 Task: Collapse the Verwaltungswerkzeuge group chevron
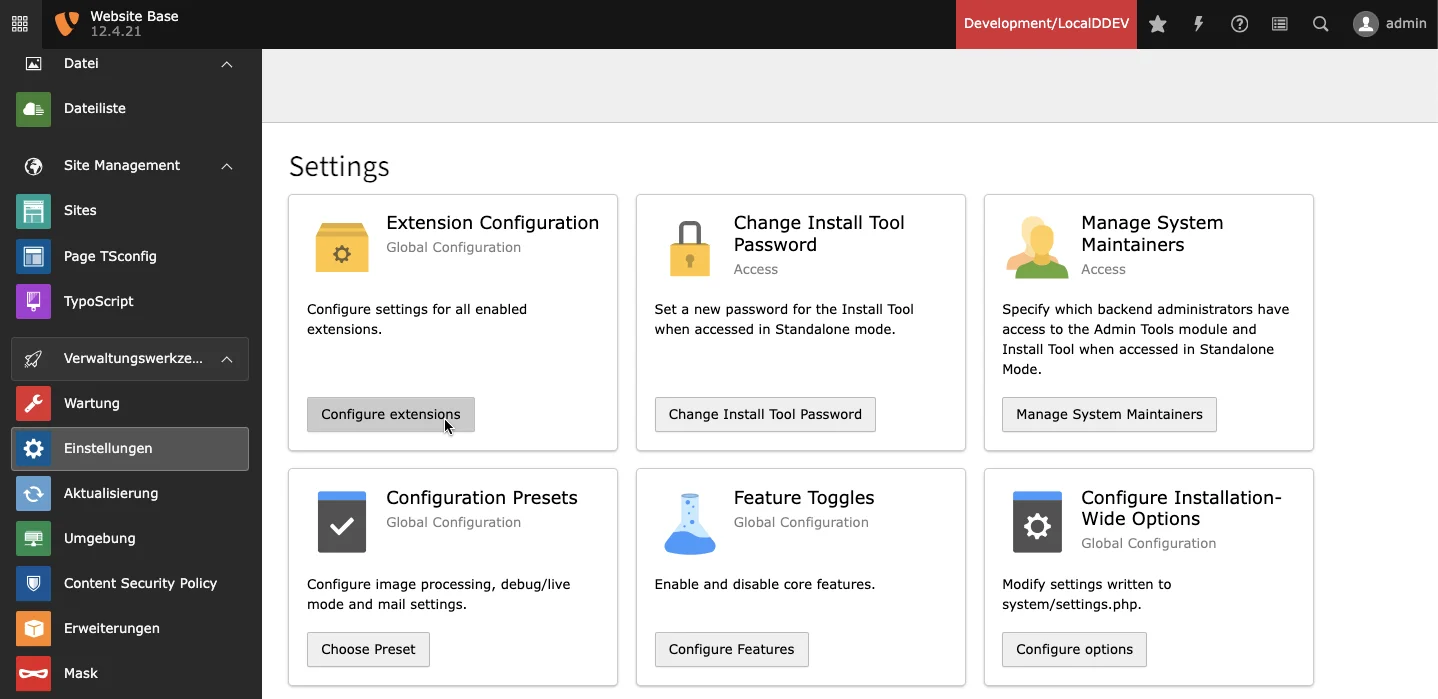tap(227, 359)
